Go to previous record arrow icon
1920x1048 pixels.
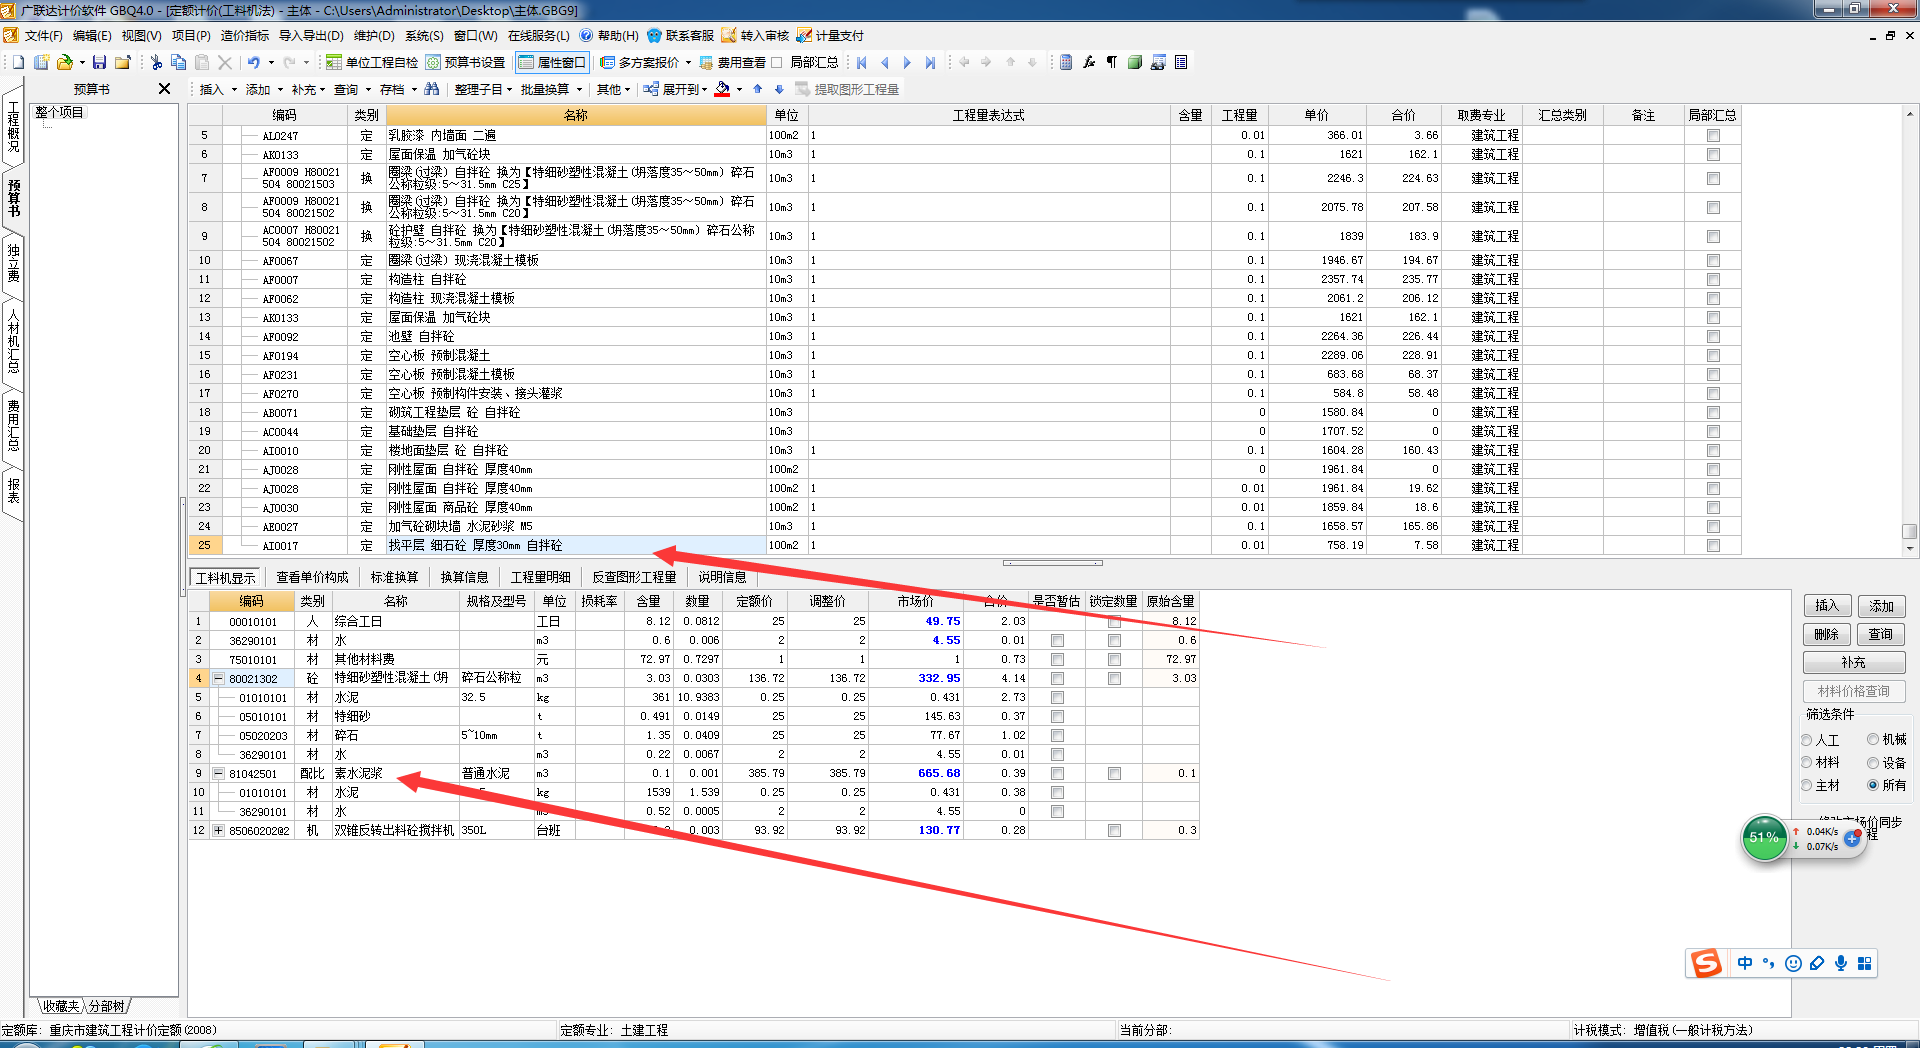pyautogui.click(x=884, y=62)
